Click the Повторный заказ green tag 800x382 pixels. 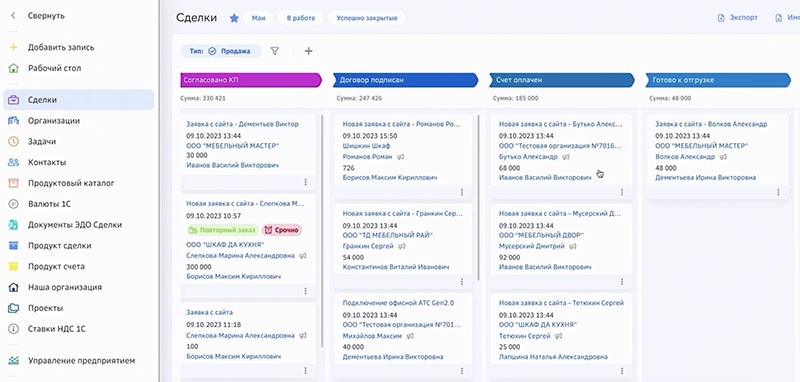pyautogui.click(x=222, y=230)
